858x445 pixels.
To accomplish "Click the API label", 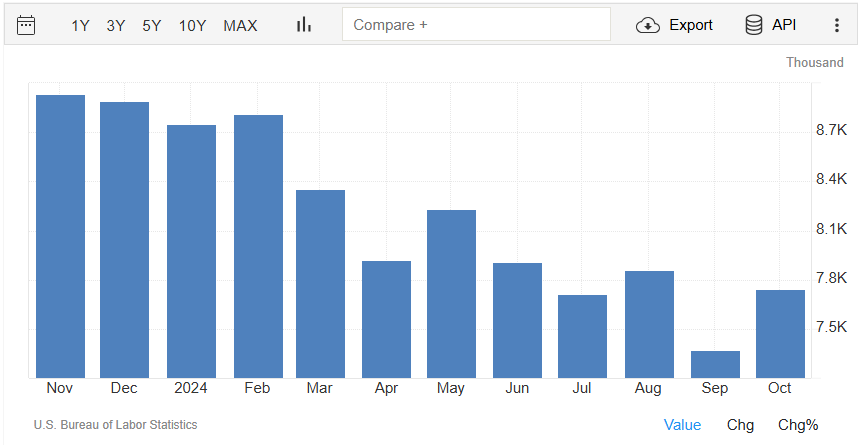I will pos(784,25).
